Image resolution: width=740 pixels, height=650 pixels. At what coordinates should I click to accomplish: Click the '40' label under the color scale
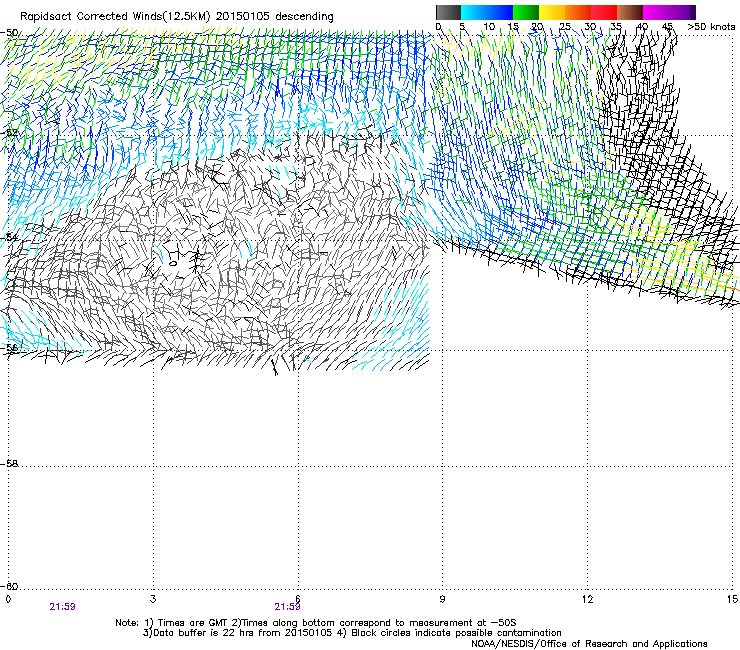pos(642,27)
